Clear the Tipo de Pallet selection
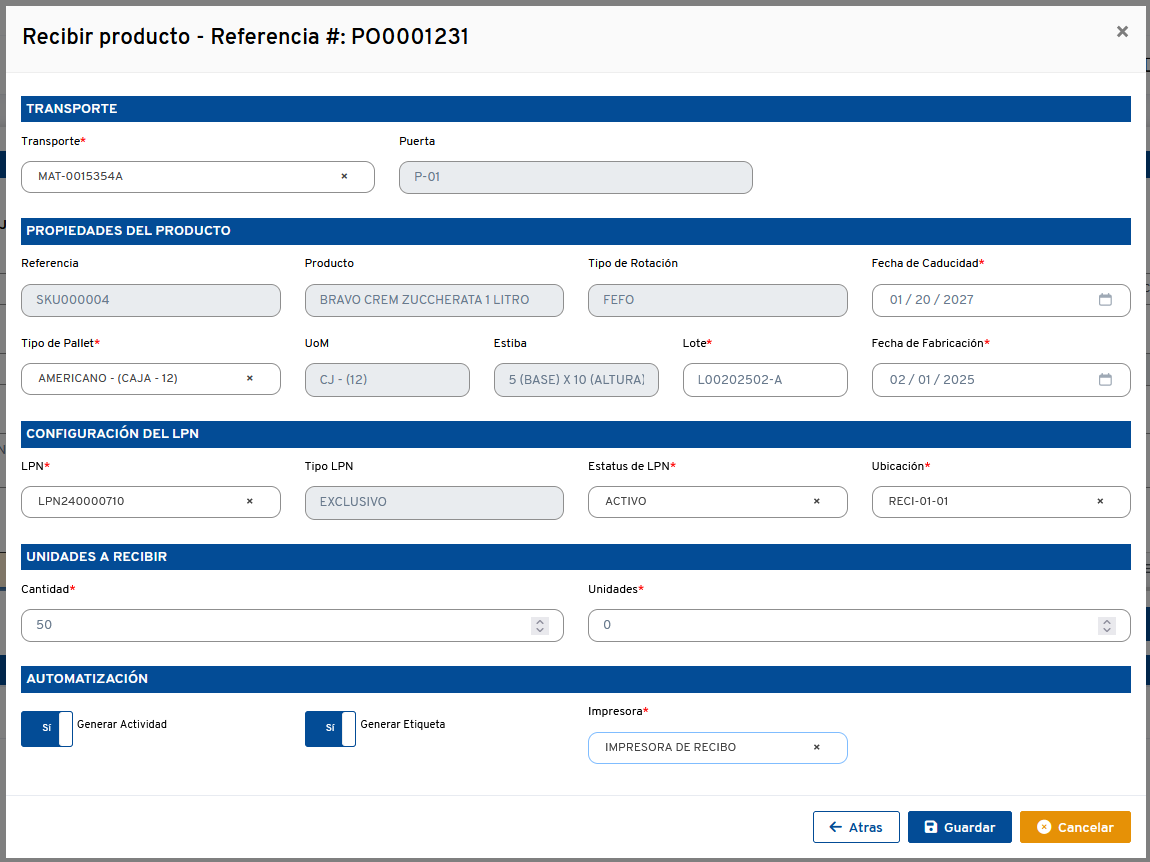Image resolution: width=1150 pixels, height=862 pixels. click(x=250, y=379)
